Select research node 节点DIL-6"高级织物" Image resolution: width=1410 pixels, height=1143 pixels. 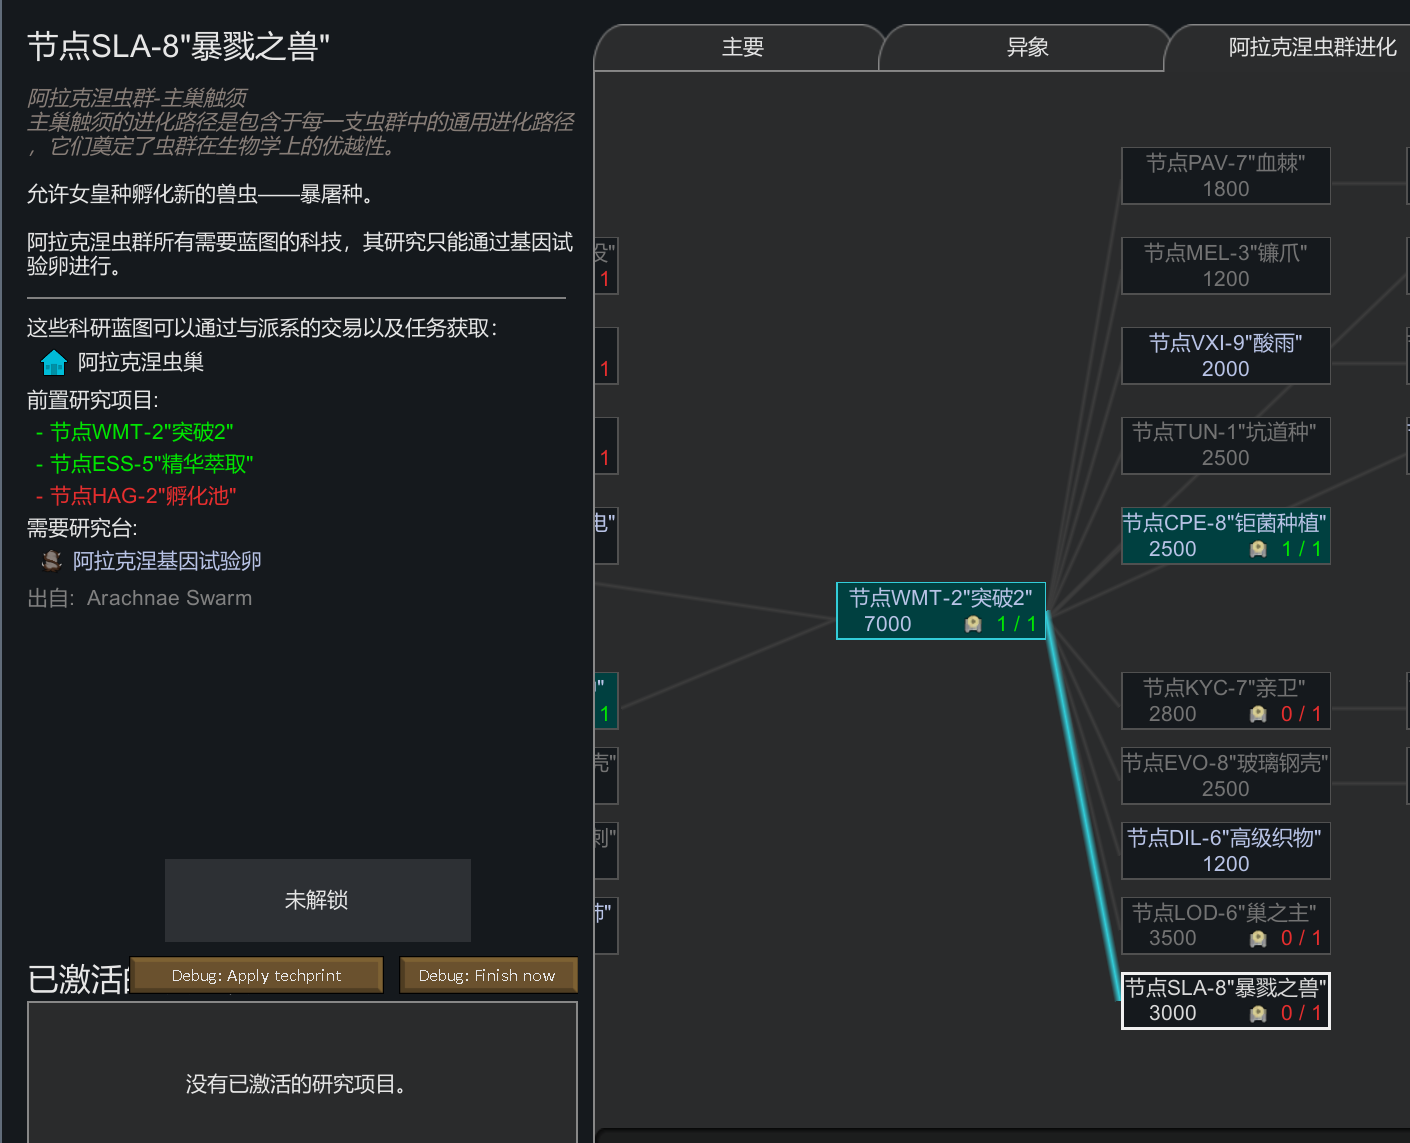[1225, 850]
